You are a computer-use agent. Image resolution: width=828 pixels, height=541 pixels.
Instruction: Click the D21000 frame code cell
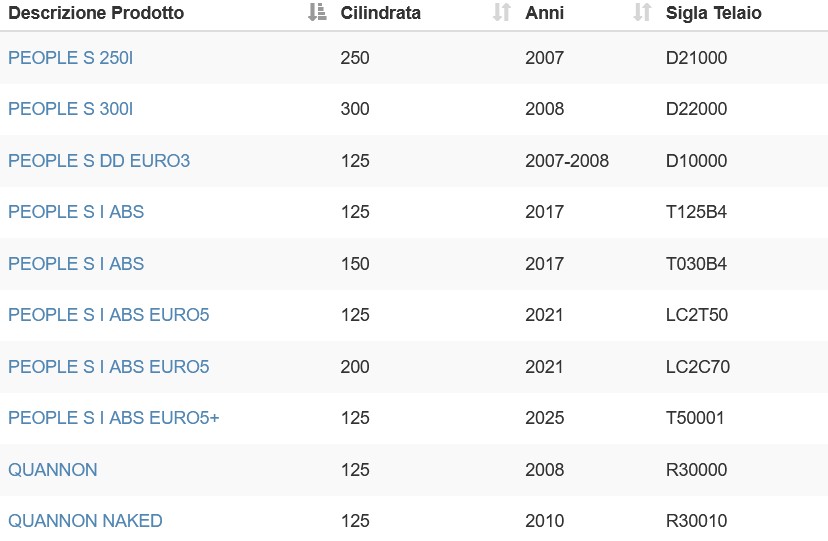click(x=696, y=58)
